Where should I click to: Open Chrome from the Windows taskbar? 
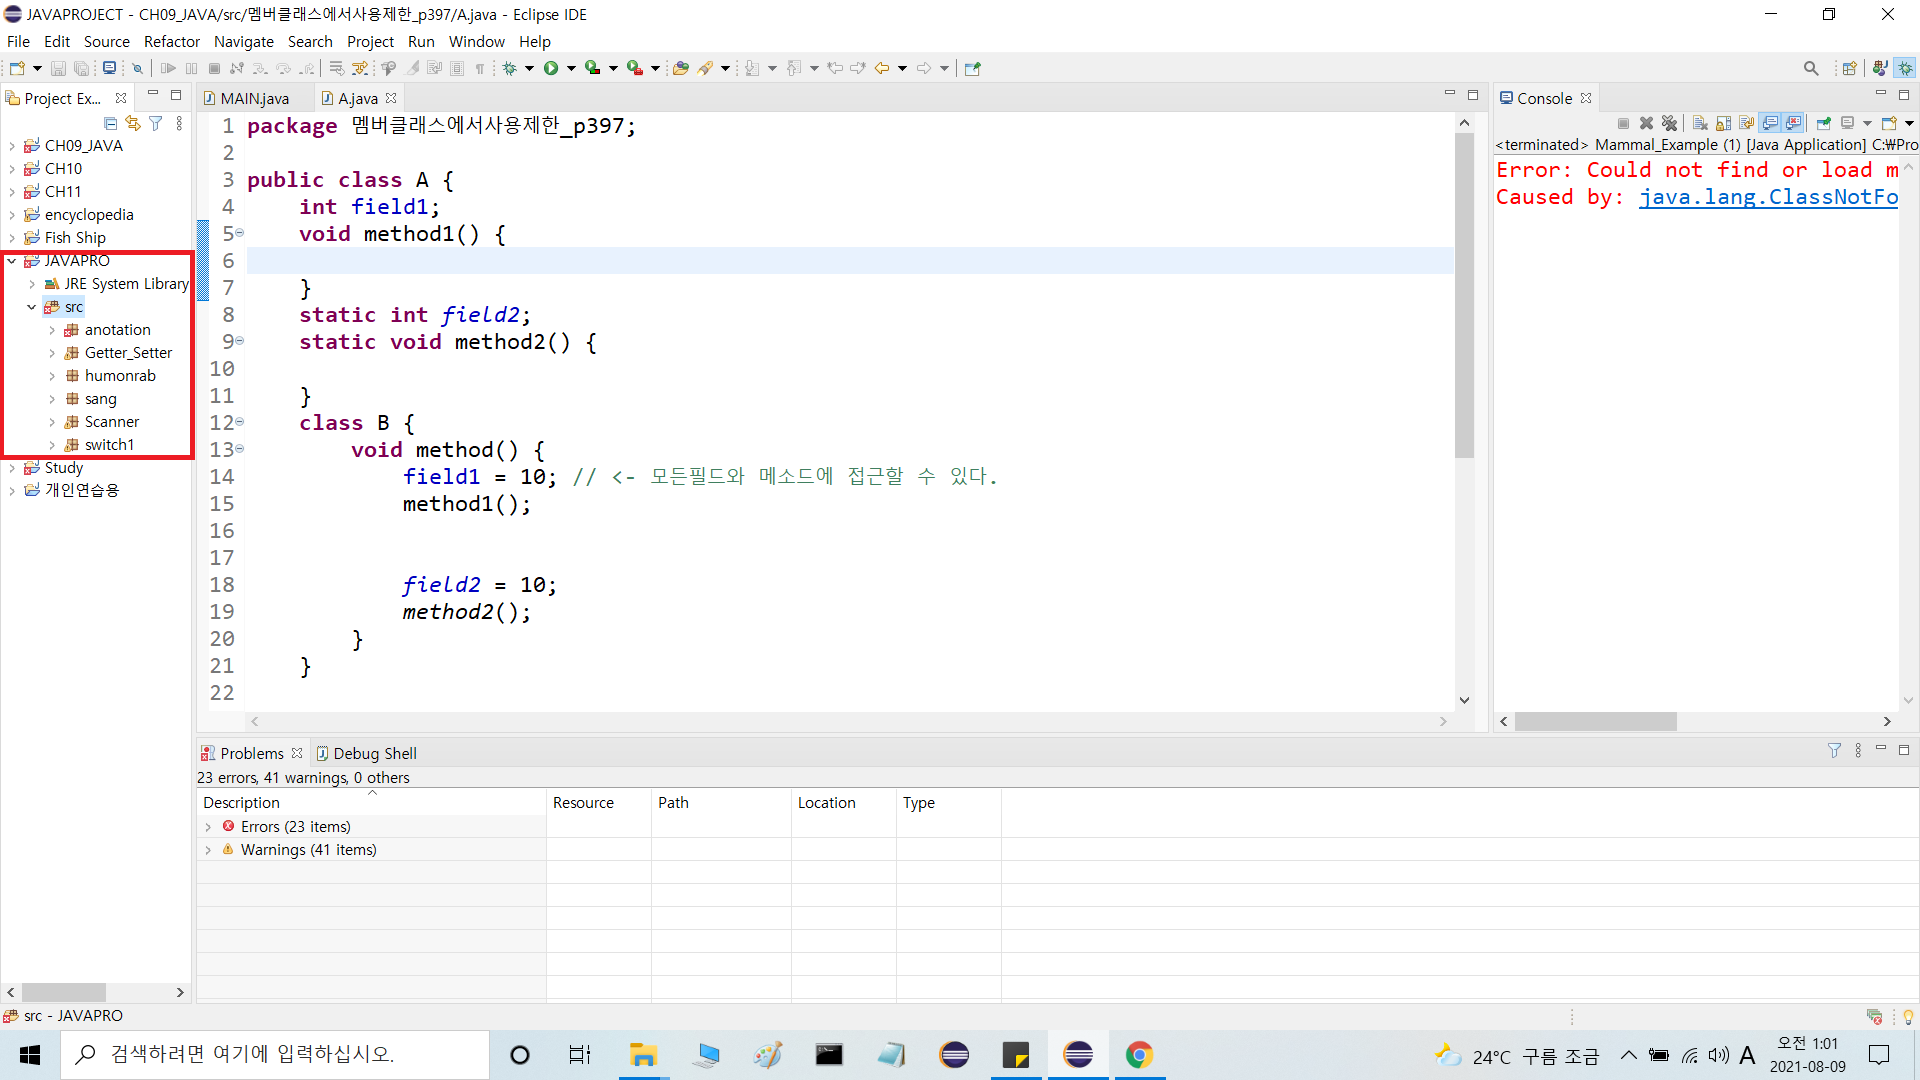1139,1055
